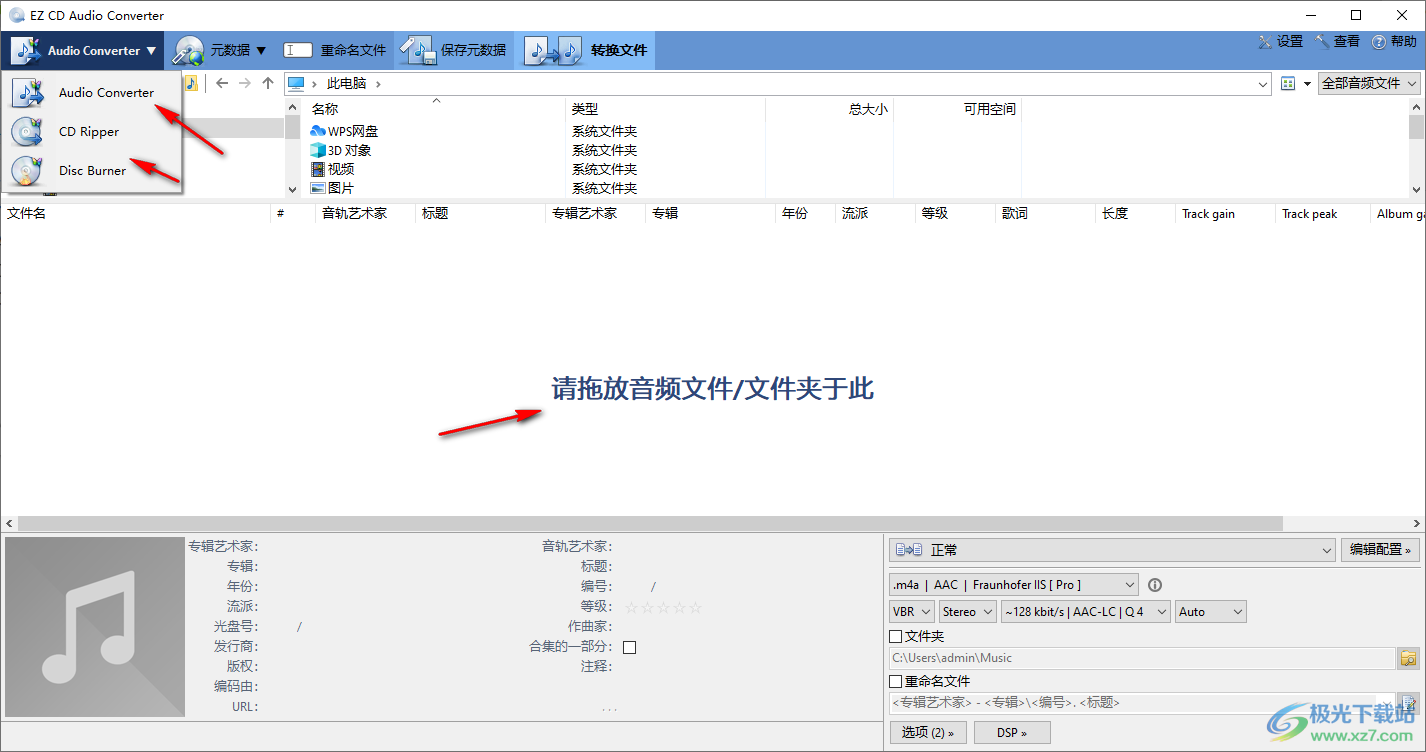Click the convert files music notes icon
Image resolution: width=1426 pixels, height=752 pixels.
pos(553,51)
